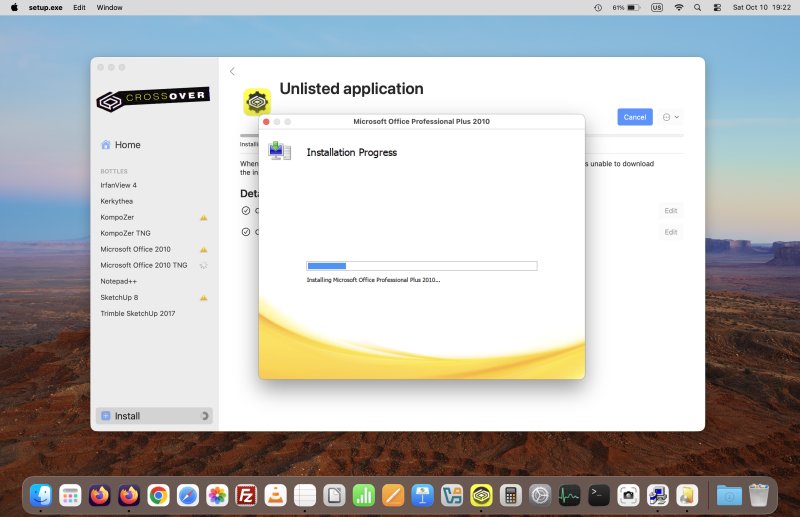800x517 pixels.
Task: Open the Window menu
Action: [x=109, y=8]
